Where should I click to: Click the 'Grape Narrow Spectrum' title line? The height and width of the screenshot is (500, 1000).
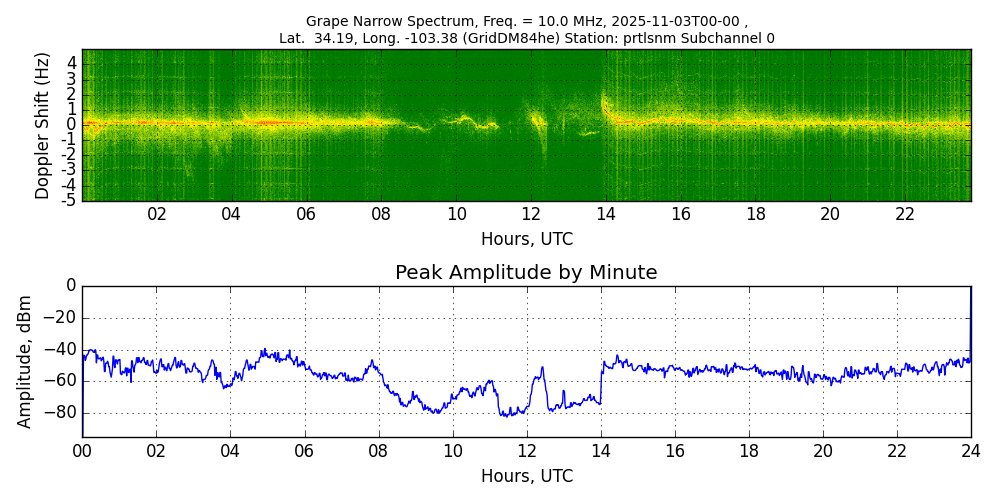(x=526, y=21)
